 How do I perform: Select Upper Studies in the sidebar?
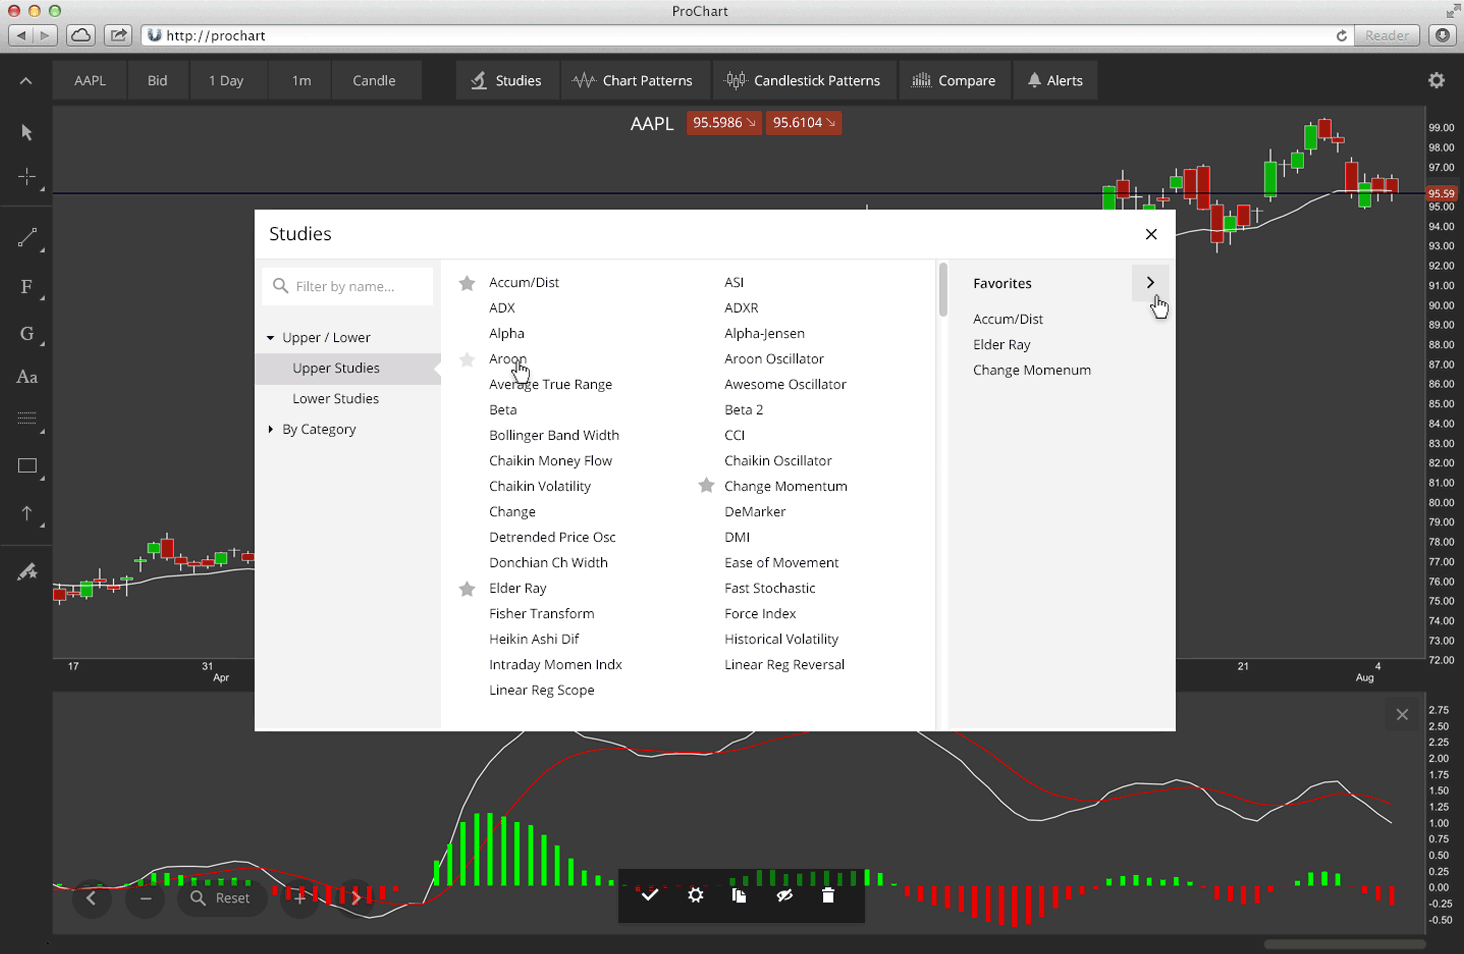click(x=348, y=368)
